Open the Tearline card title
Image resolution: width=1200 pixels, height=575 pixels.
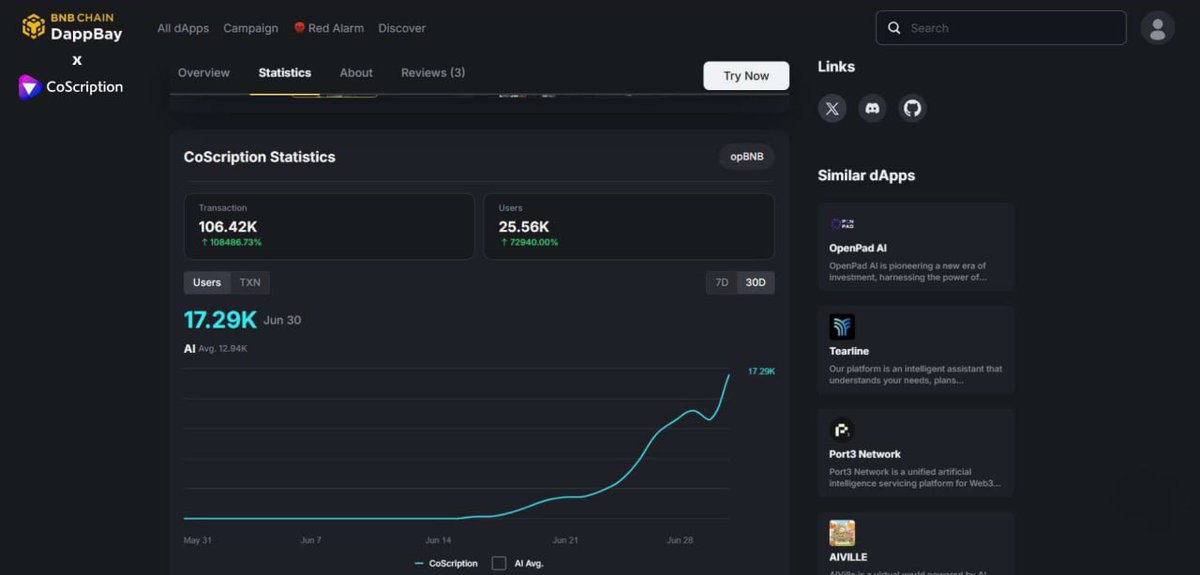849,351
